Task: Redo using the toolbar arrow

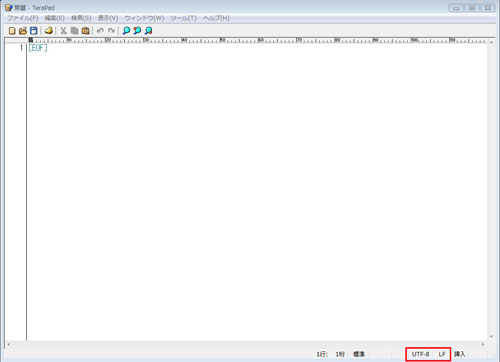Action: 111,31
